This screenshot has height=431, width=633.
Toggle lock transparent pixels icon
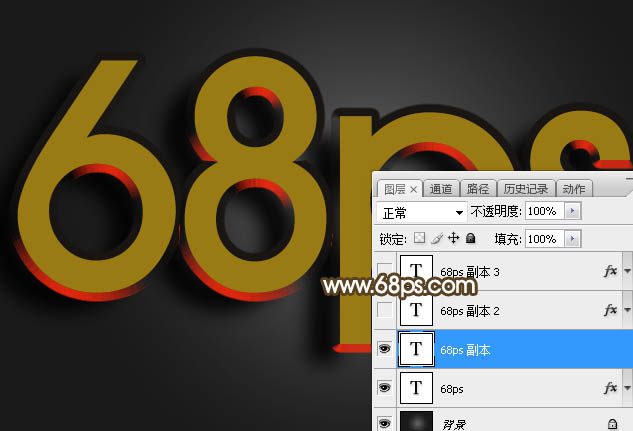419,238
